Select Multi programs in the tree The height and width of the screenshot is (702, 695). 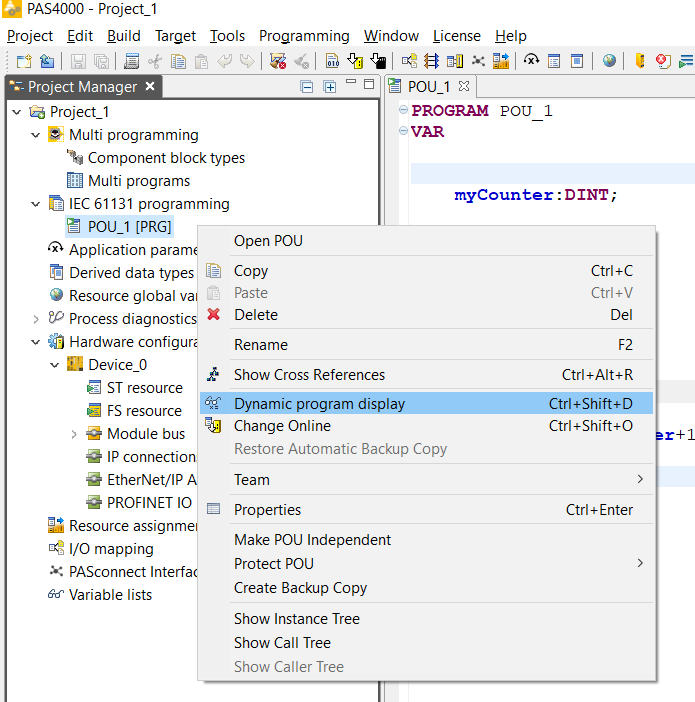[x=129, y=181]
